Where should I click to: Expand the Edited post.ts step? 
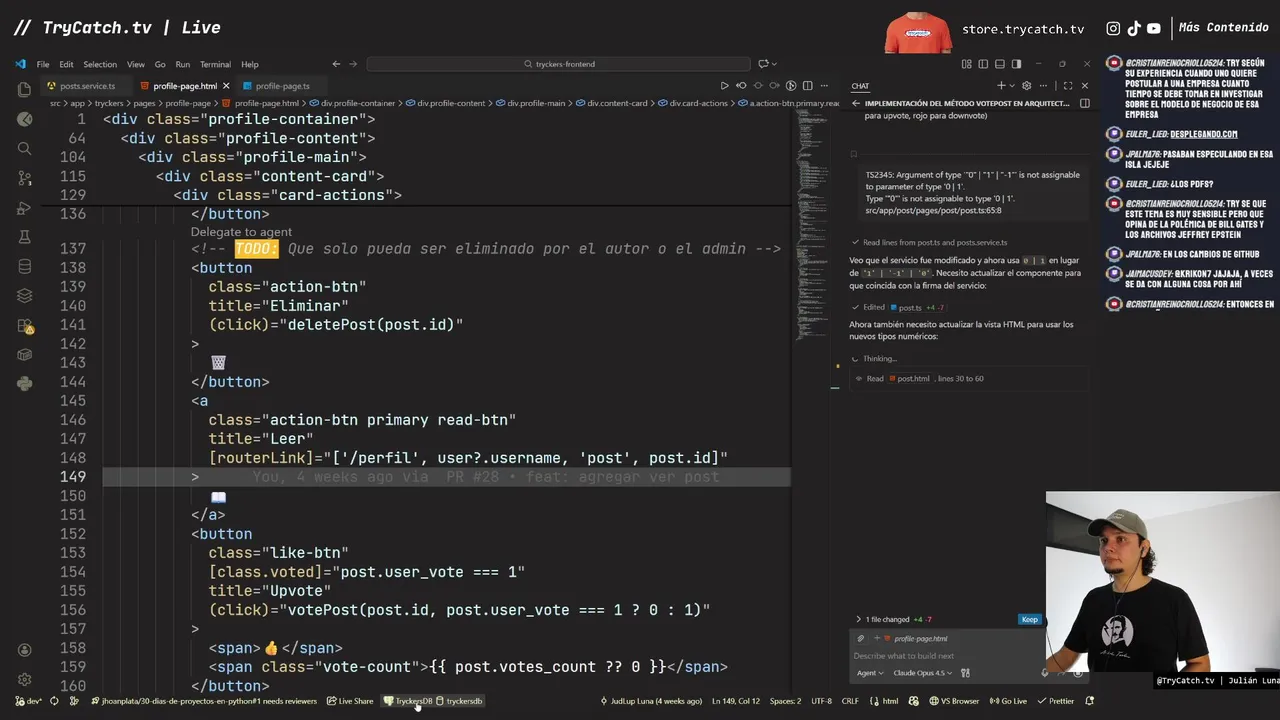(x=898, y=308)
